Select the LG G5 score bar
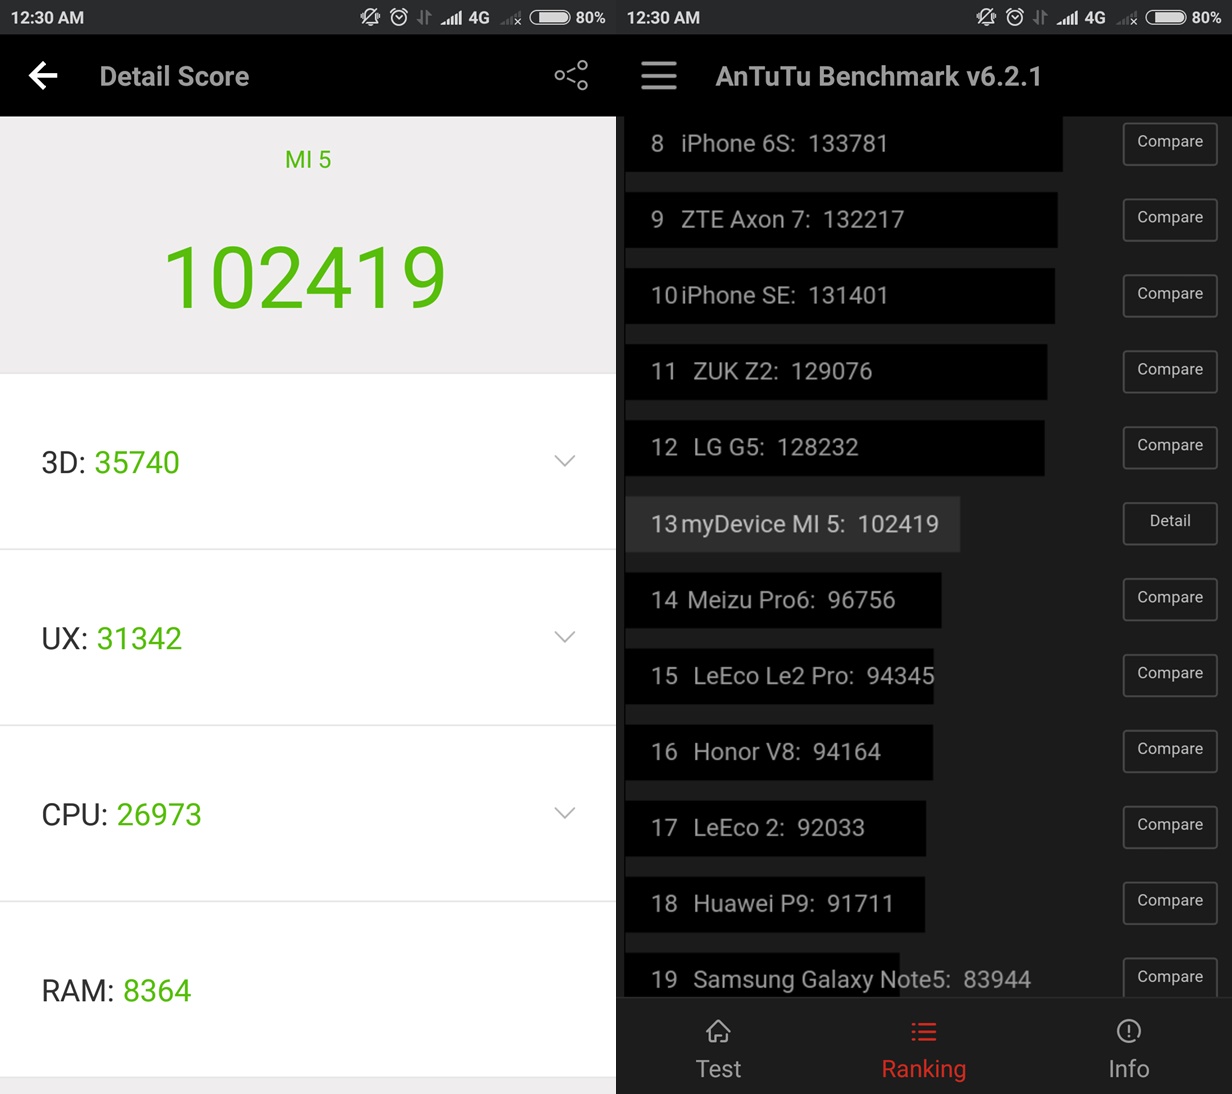The image size is (1232, 1094). (835, 448)
